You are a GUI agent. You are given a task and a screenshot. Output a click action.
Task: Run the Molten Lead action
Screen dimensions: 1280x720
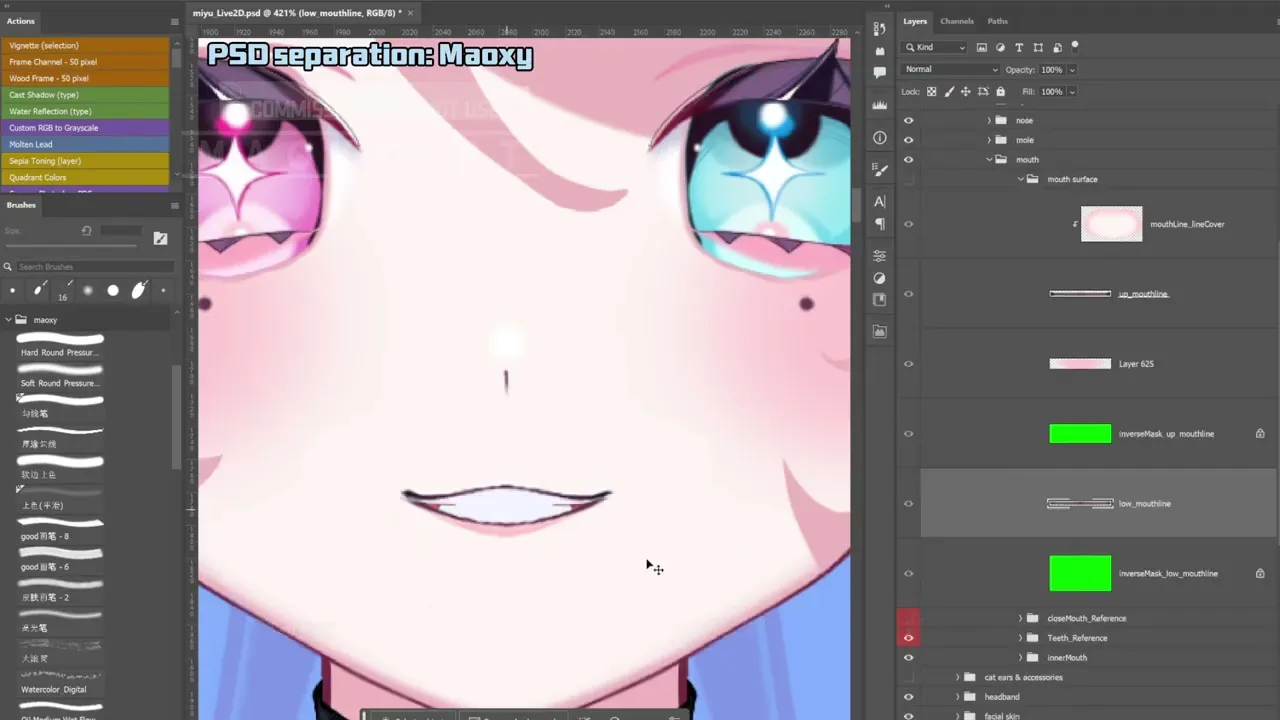pyautogui.click(x=86, y=144)
